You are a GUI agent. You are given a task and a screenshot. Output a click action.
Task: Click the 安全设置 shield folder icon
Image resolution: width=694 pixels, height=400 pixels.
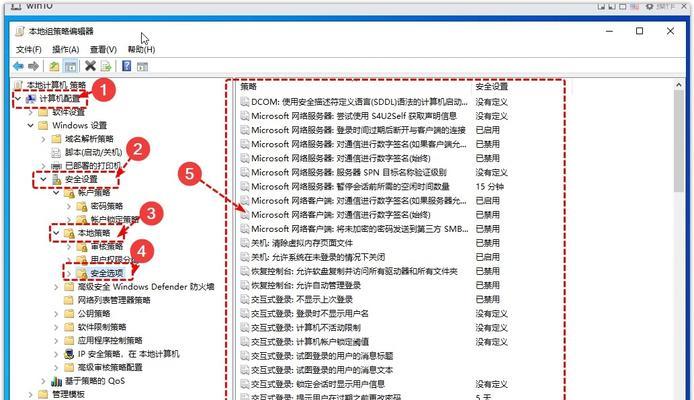point(57,179)
